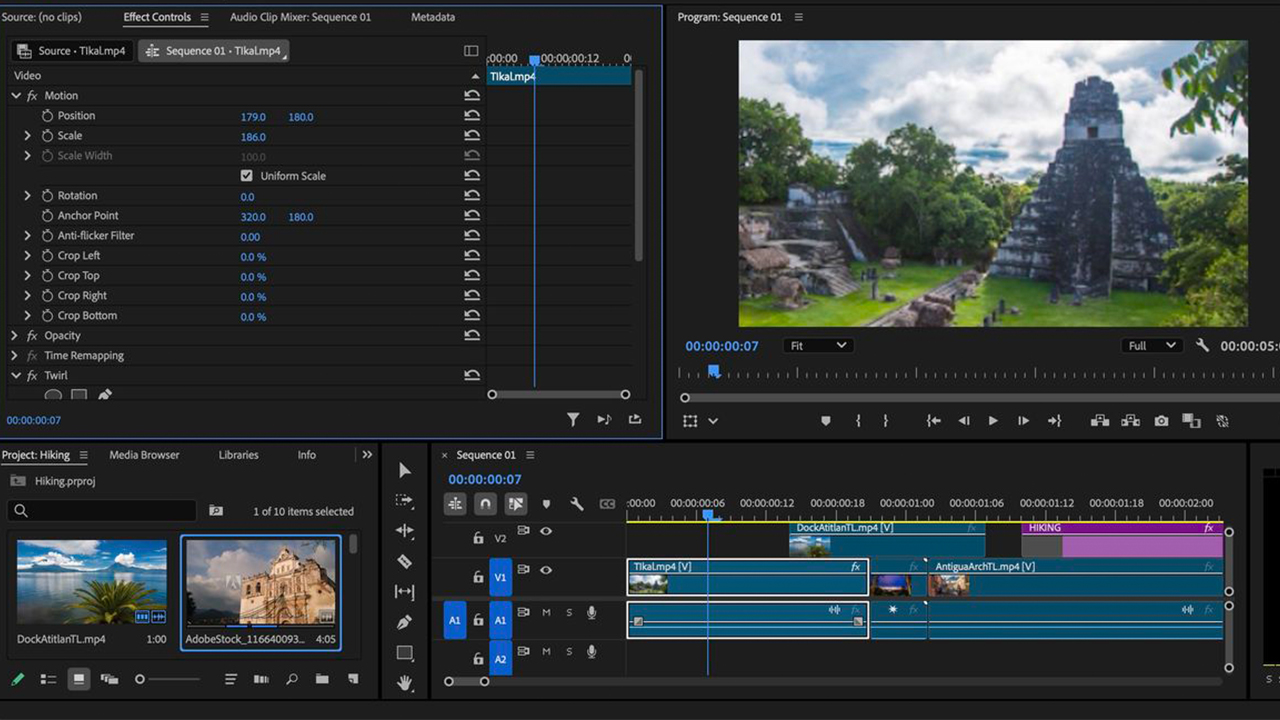
Task: Open the Fit zoom level dropdown
Action: (x=817, y=345)
